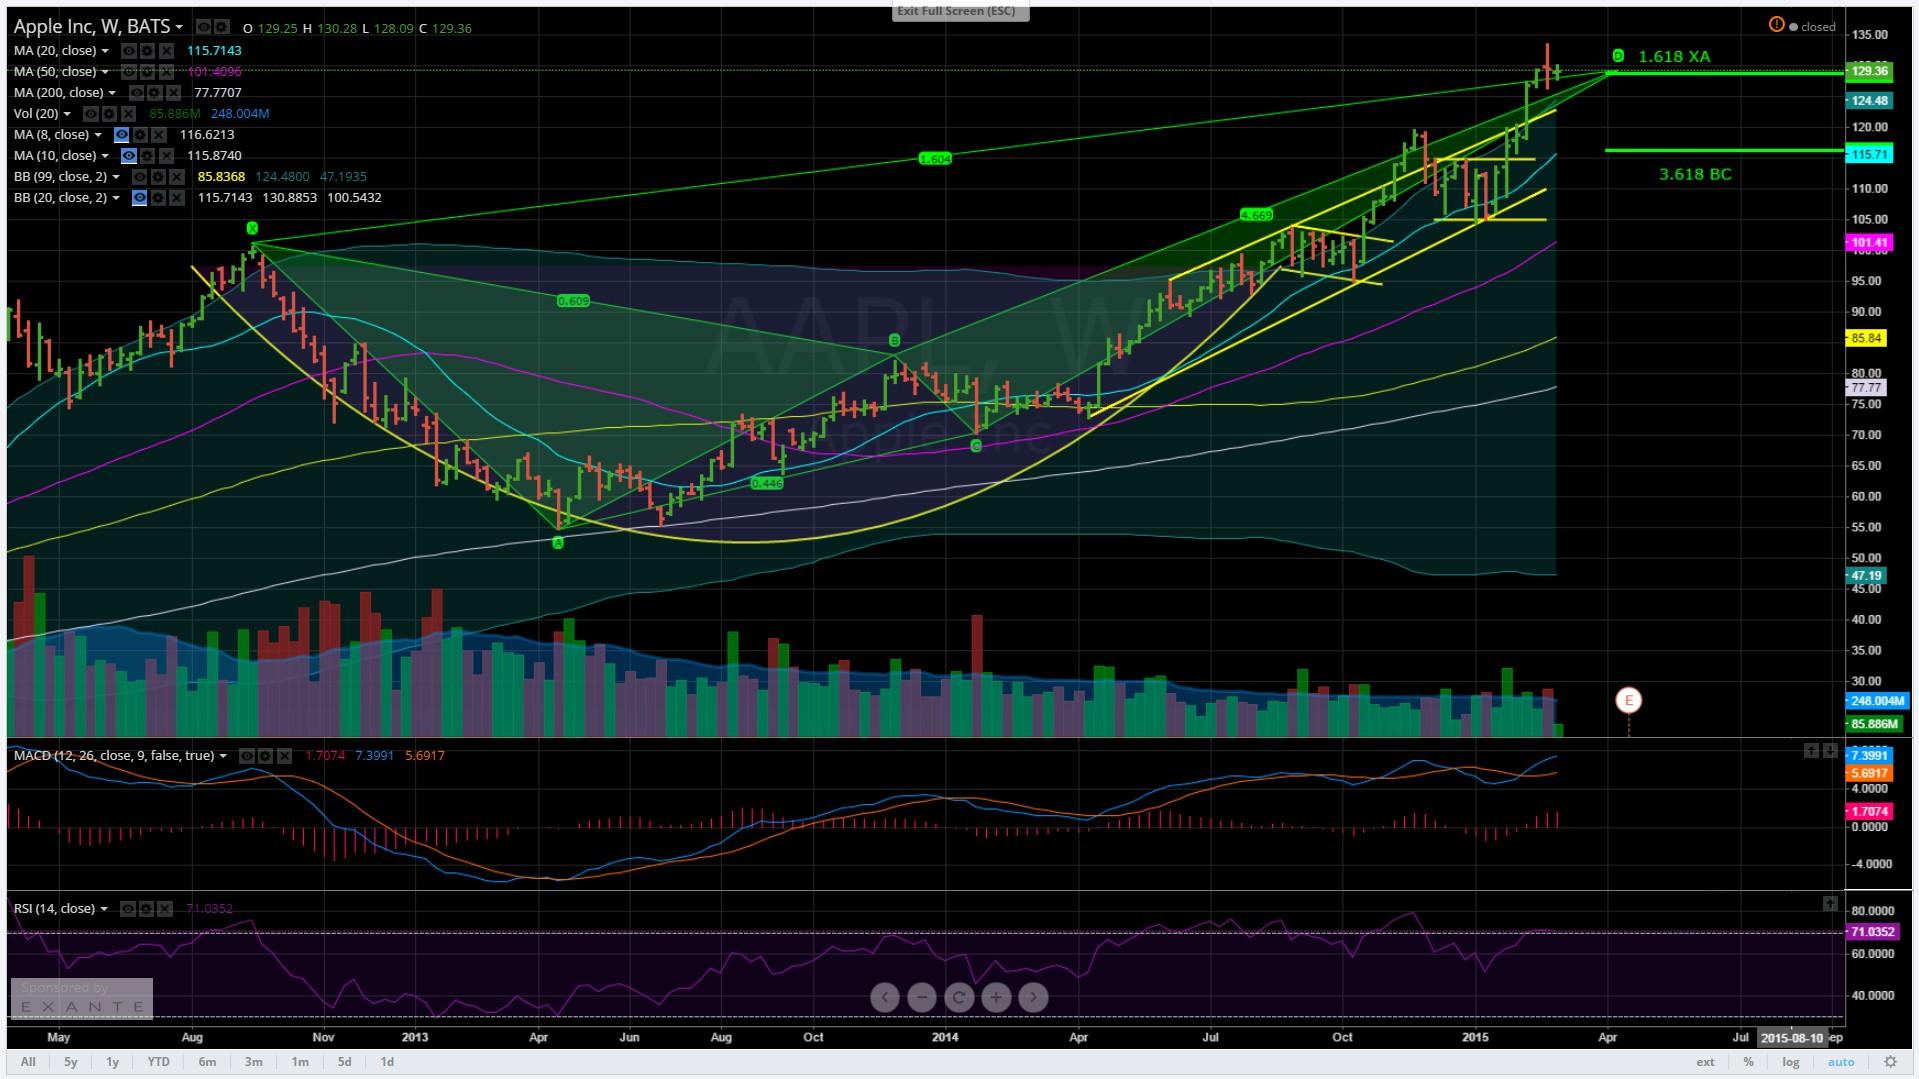1919x1079 pixels.
Task: Expand the MA (200, close) dropdown arrow
Action: [112, 93]
